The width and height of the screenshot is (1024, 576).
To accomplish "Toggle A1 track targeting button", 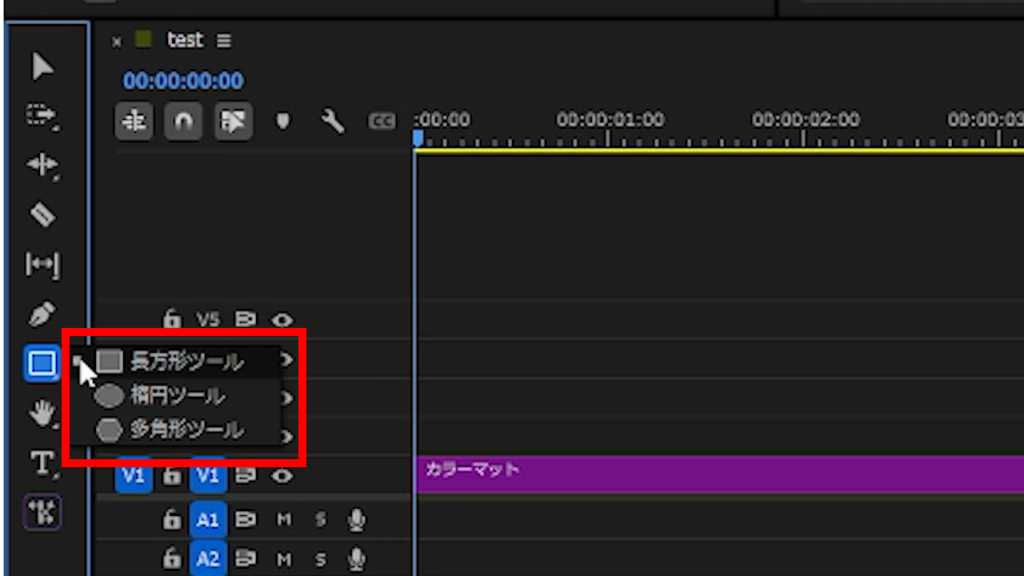I will [x=208, y=520].
